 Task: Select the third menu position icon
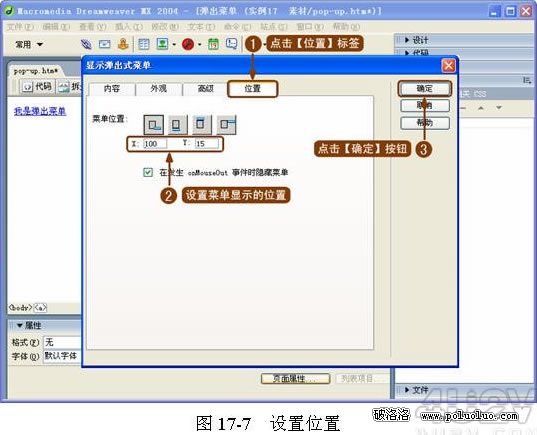coord(202,124)
